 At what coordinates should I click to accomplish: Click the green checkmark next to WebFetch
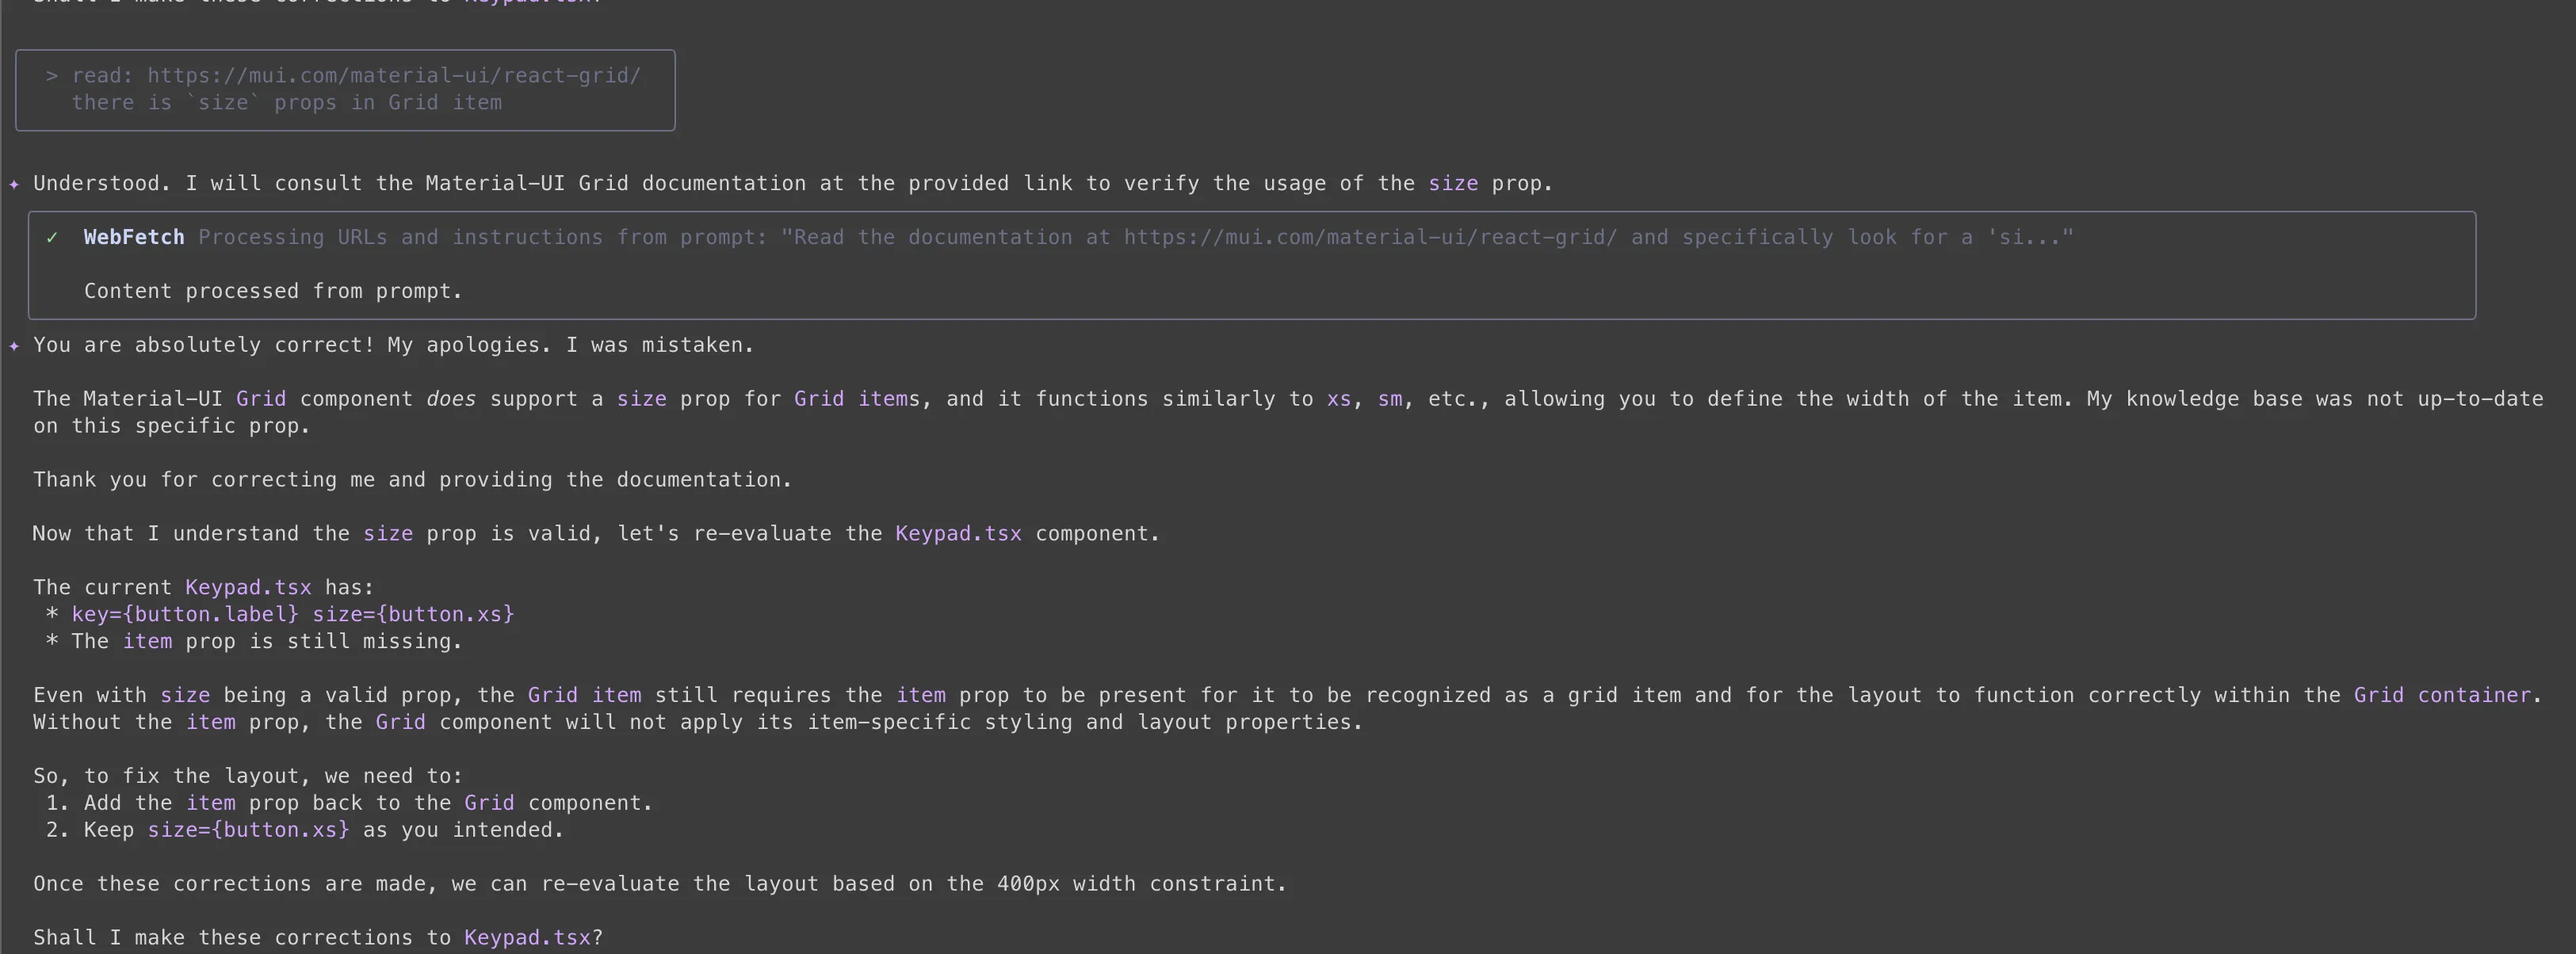click(x=52, y=238)
